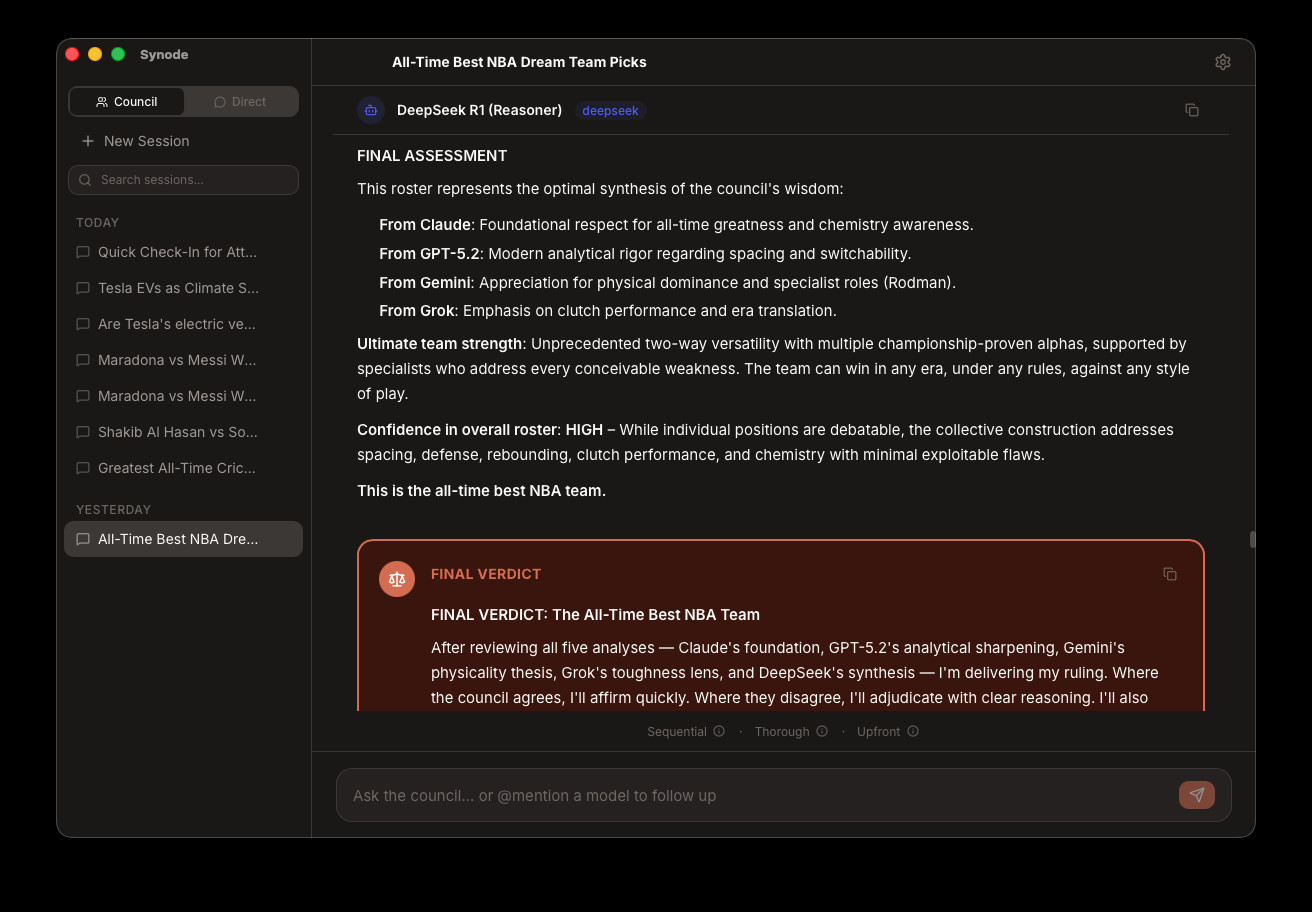Switch to Council mode

pos(127,102)
